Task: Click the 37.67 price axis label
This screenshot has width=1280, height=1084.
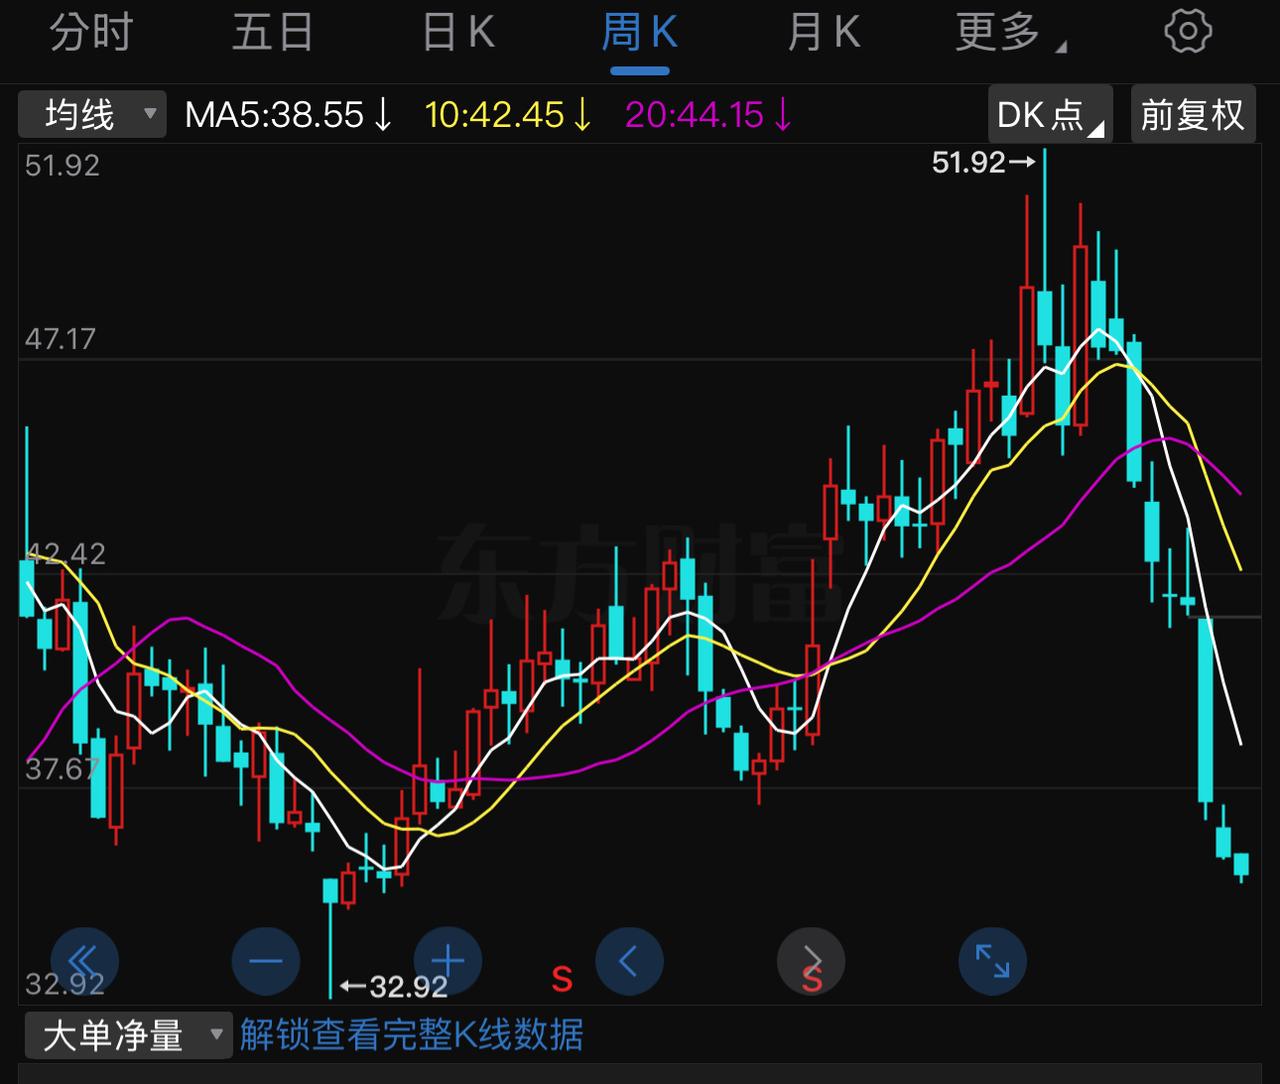Action: 62,769
